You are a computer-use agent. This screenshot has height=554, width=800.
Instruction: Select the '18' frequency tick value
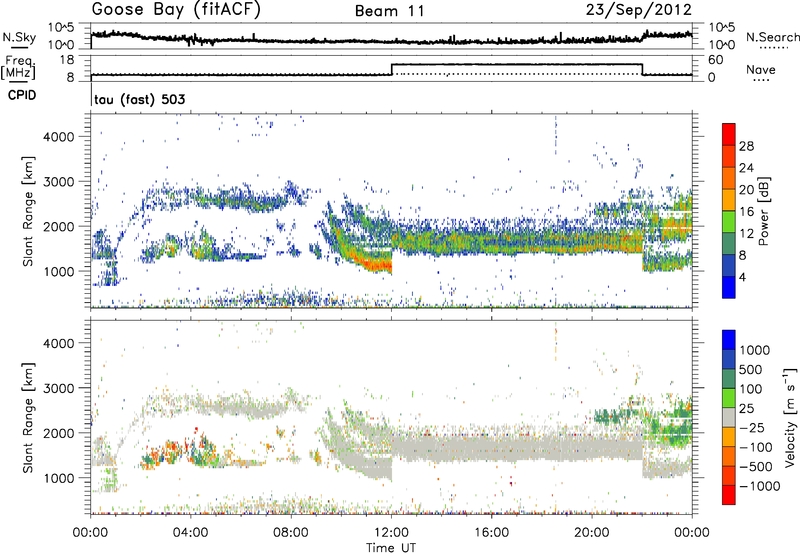tap(67, 60)
